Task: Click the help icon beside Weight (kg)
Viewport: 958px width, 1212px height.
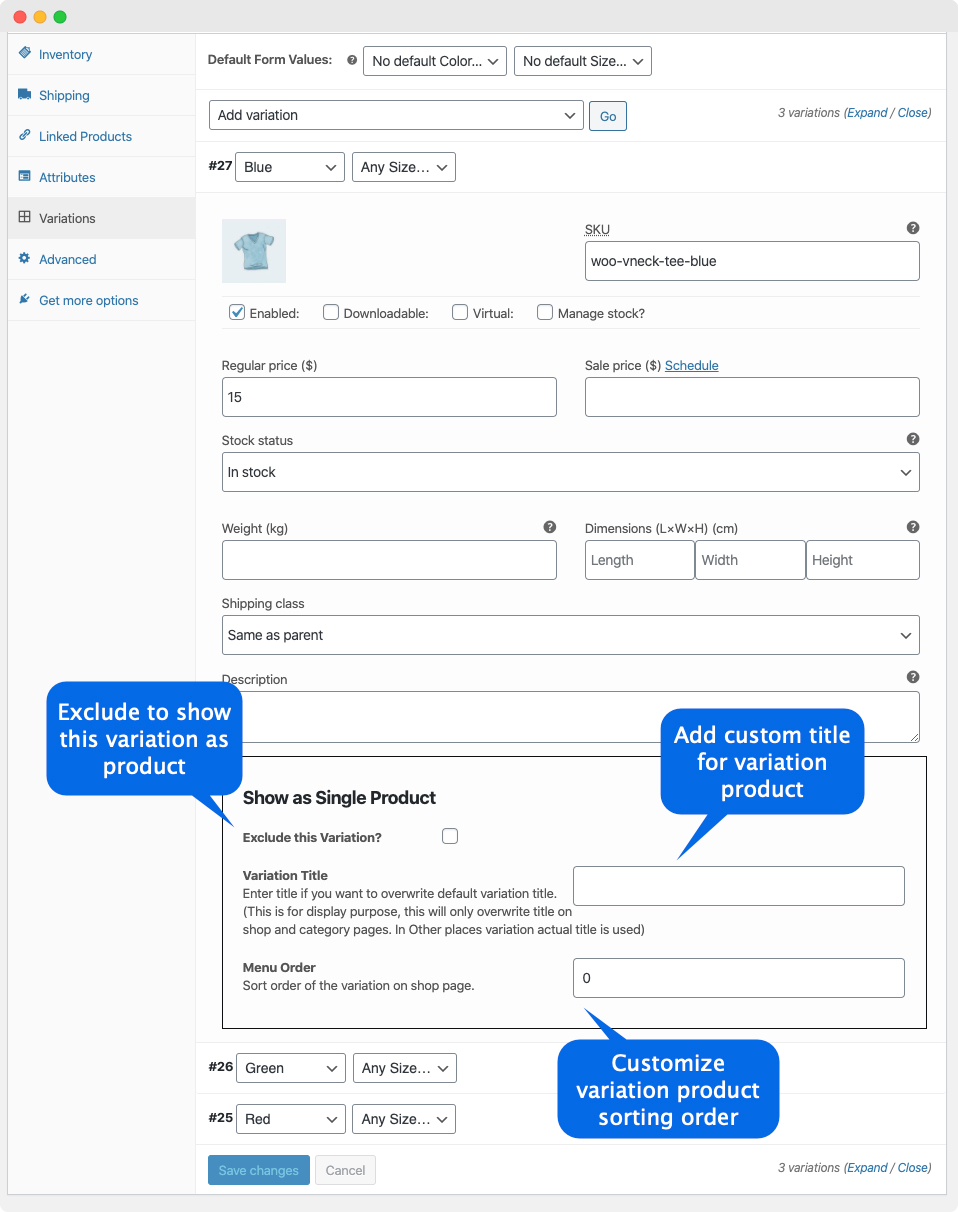Action: (549, 526)
